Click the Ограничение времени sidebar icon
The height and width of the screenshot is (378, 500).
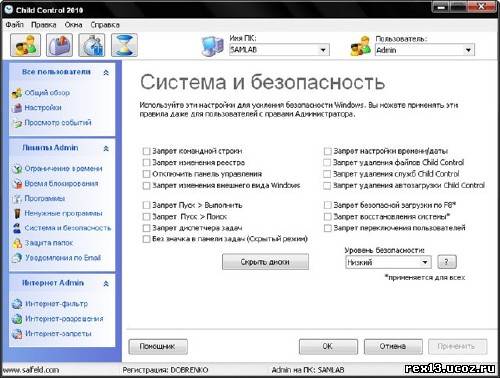click(x=17, y=169)
